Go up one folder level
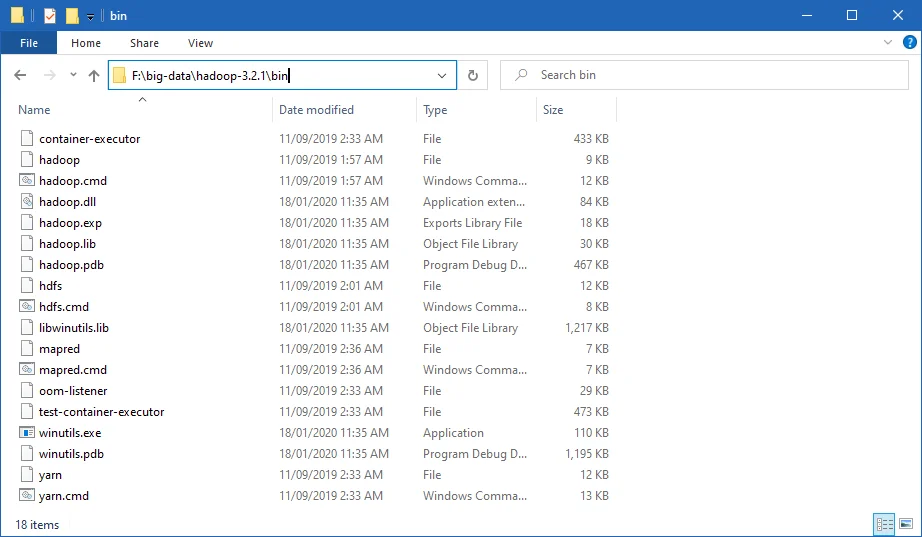Viewport: 922px width, 537px height. point(94,75)
